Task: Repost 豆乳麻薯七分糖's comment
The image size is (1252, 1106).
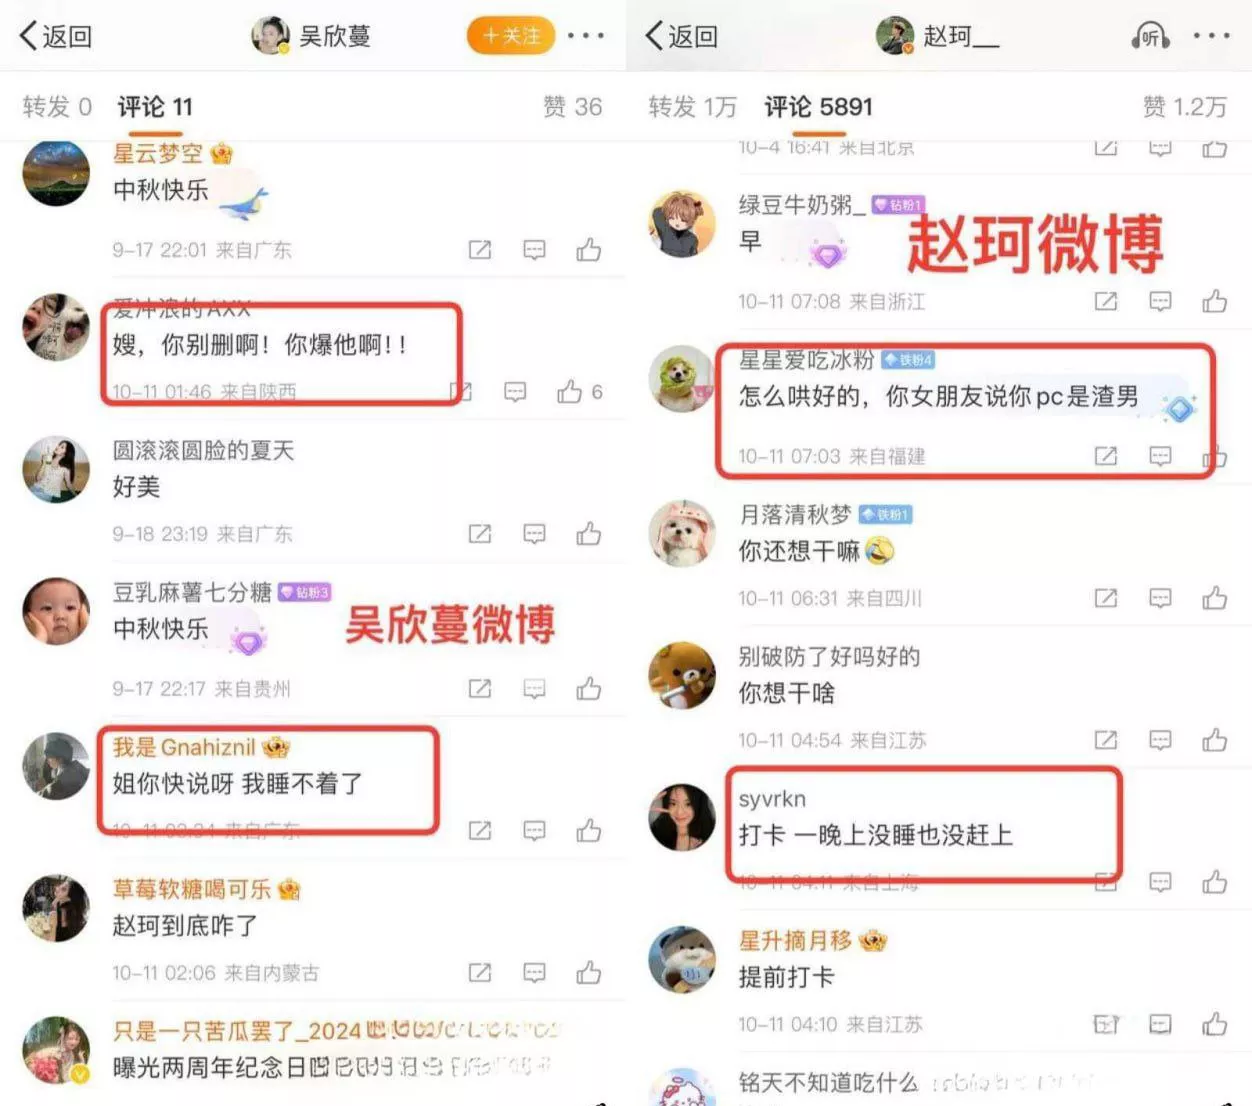Action: point(480,688)
